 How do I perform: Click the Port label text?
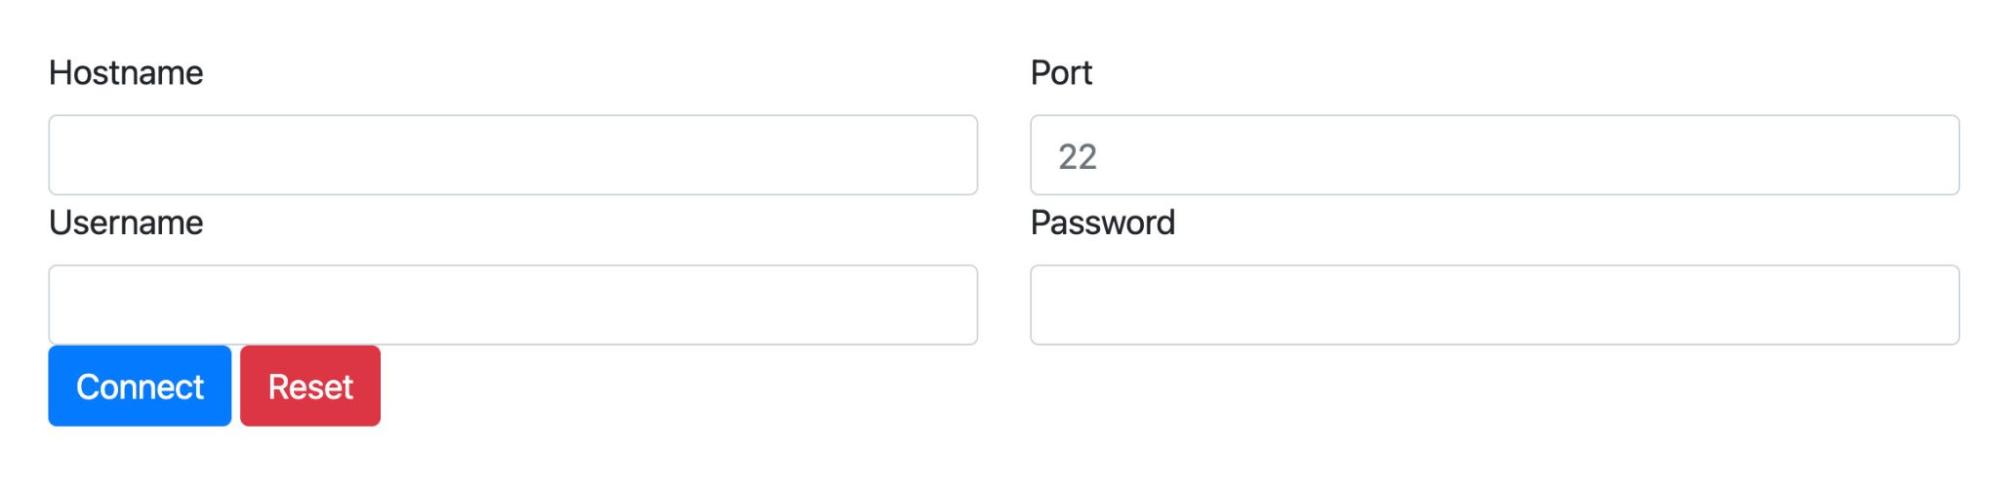1061,73
